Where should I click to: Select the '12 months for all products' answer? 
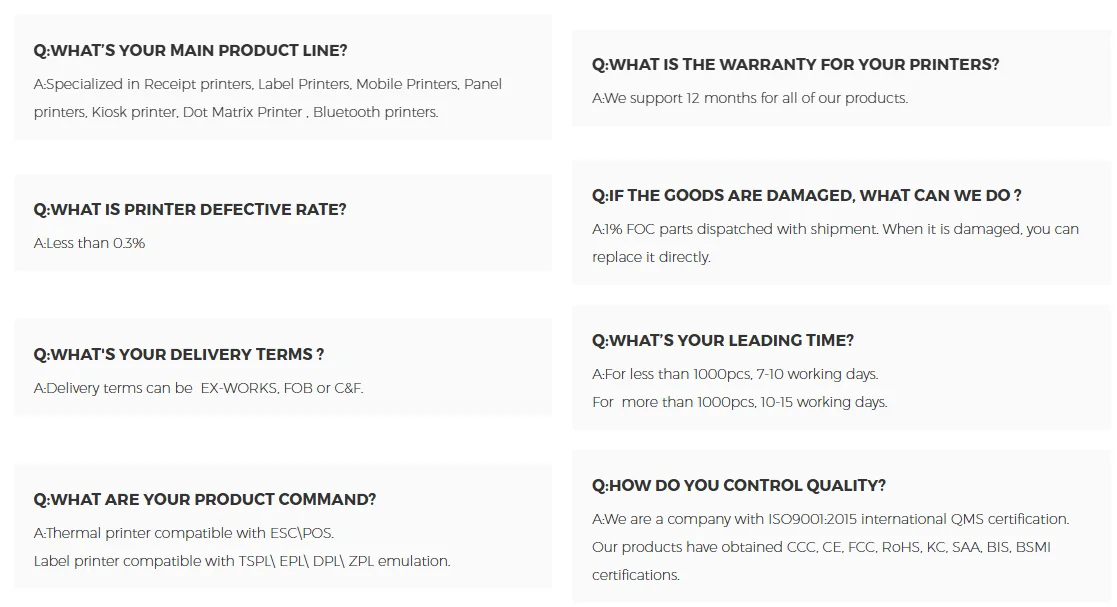(749, 98)
